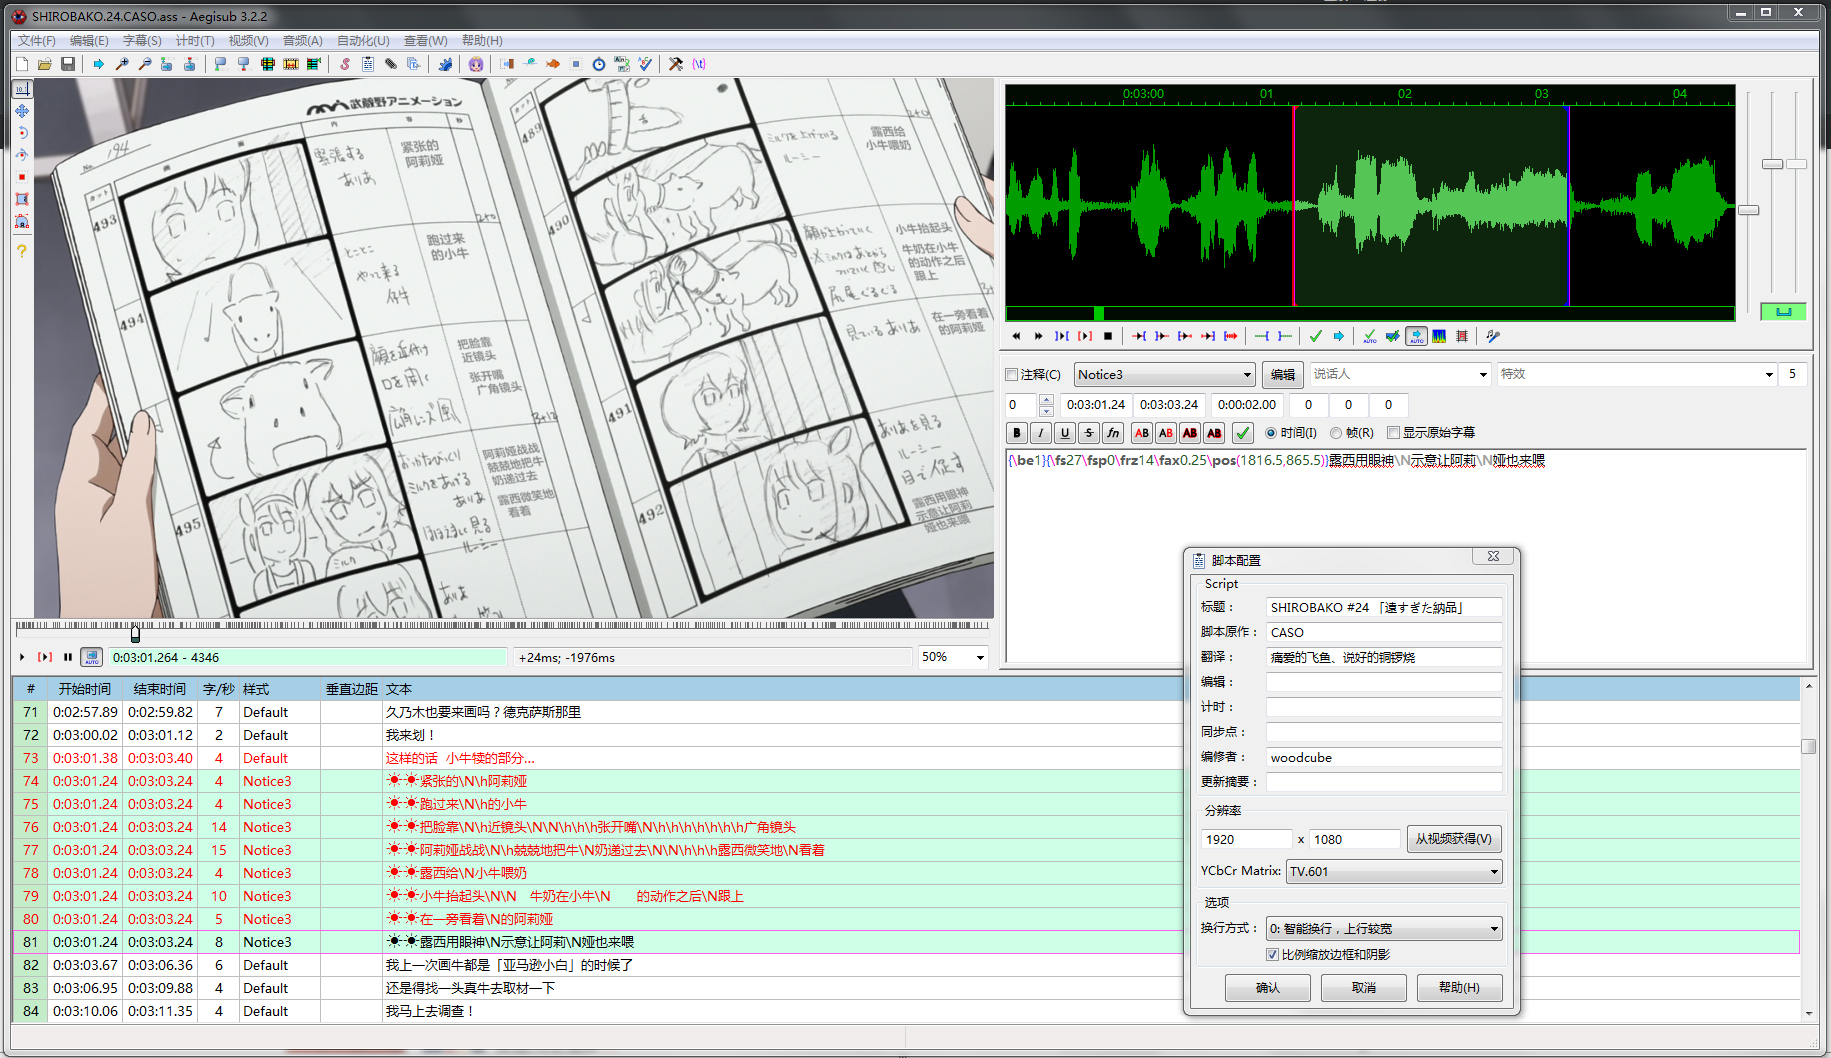The image size is (1831, 1058).
Task: Open the 50% video zoom dropdown
Action: point(980,657)
